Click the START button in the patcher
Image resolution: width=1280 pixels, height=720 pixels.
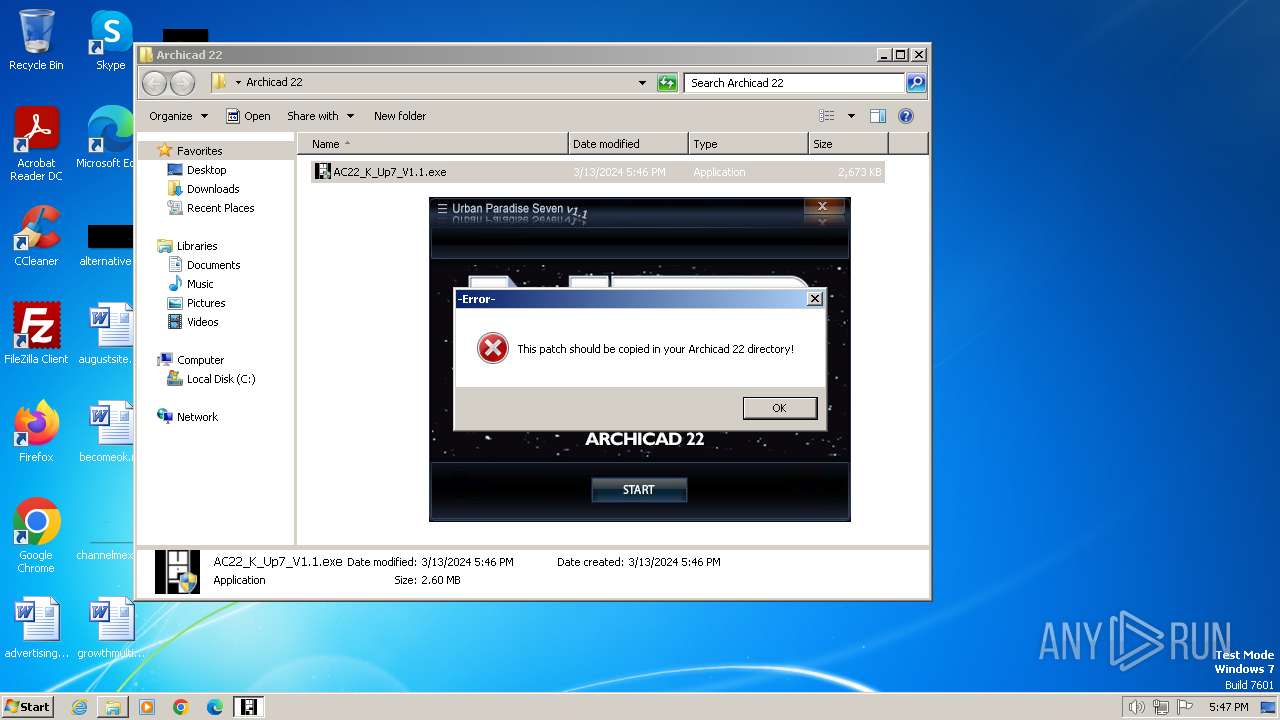coord(639,490)
